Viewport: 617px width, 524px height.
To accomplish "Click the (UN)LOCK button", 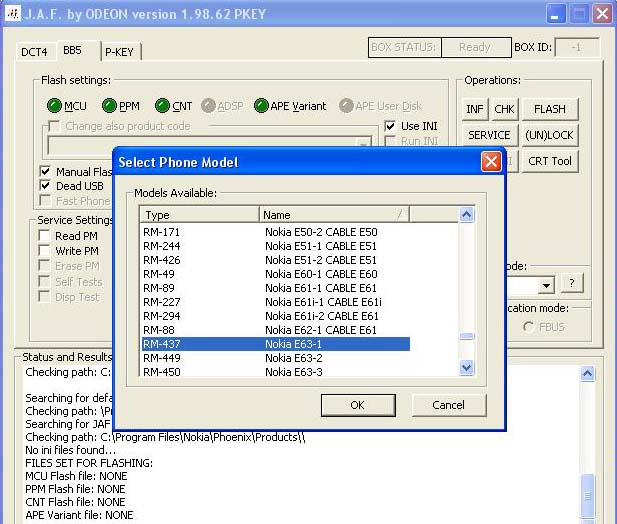I will (550, 135).
